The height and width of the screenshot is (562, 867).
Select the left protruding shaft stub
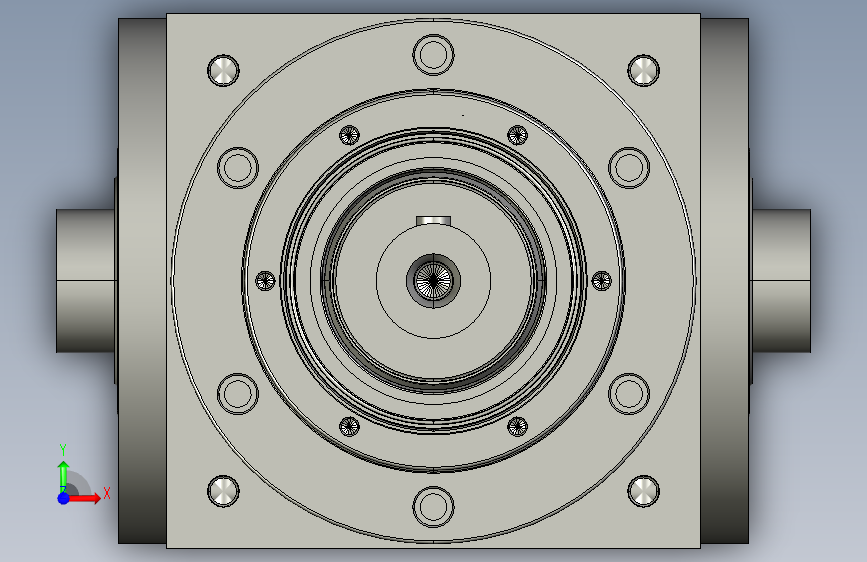86,281
